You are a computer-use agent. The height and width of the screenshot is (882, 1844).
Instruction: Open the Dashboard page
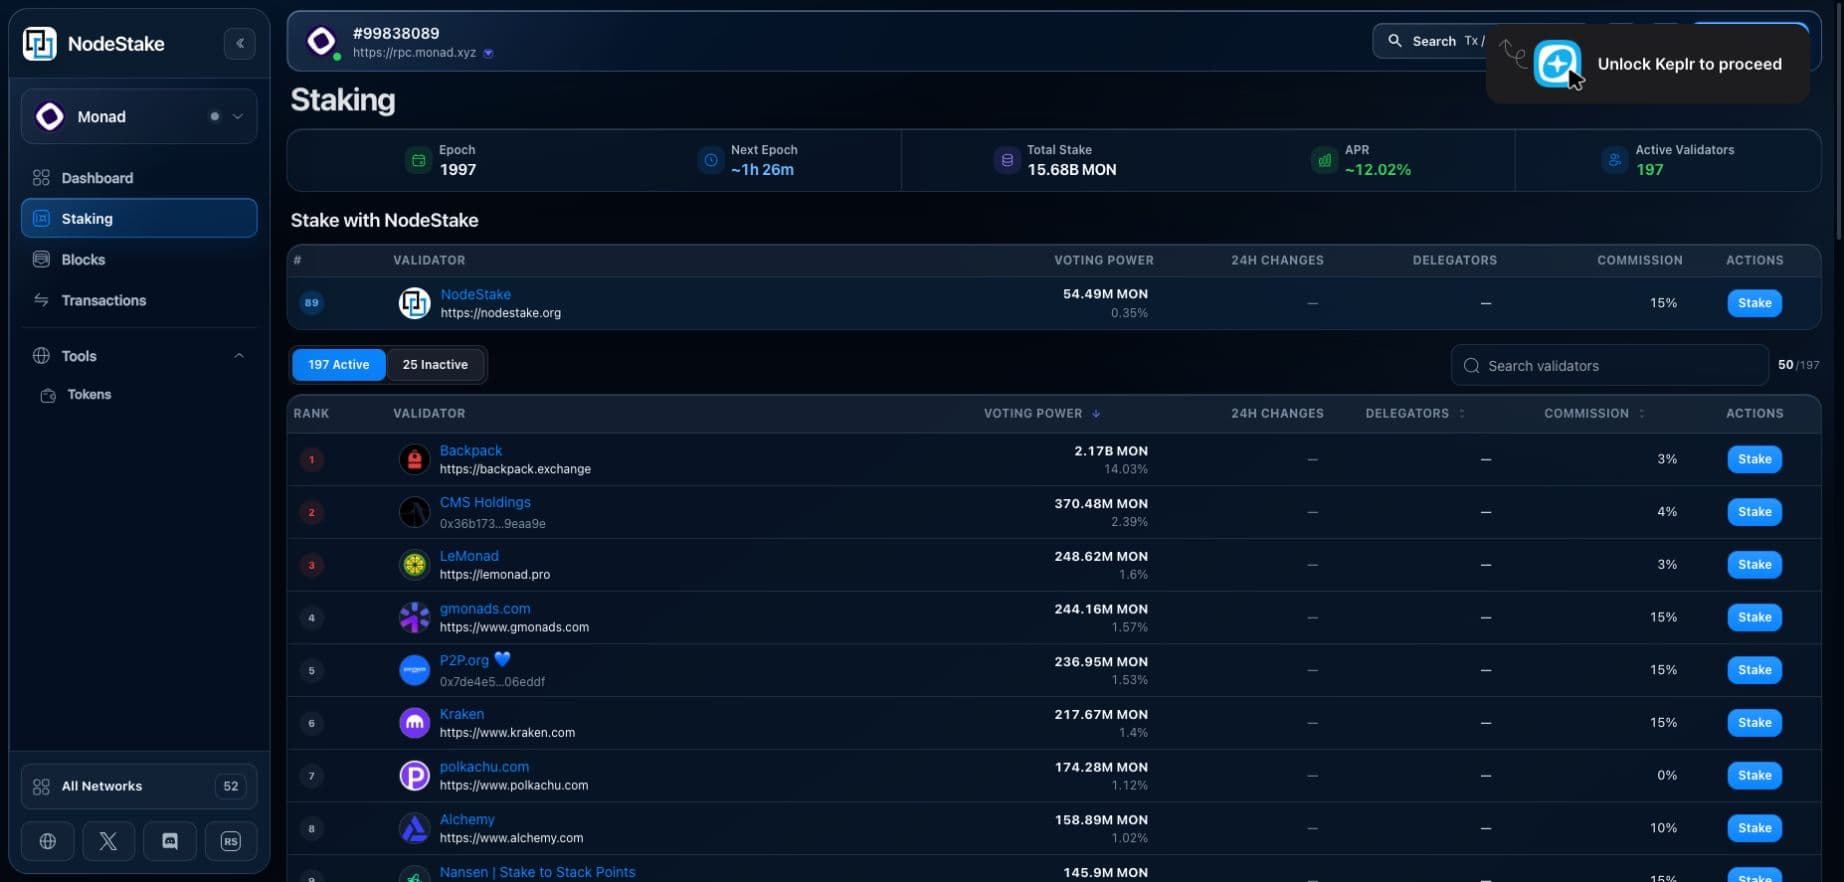[139, 178]
